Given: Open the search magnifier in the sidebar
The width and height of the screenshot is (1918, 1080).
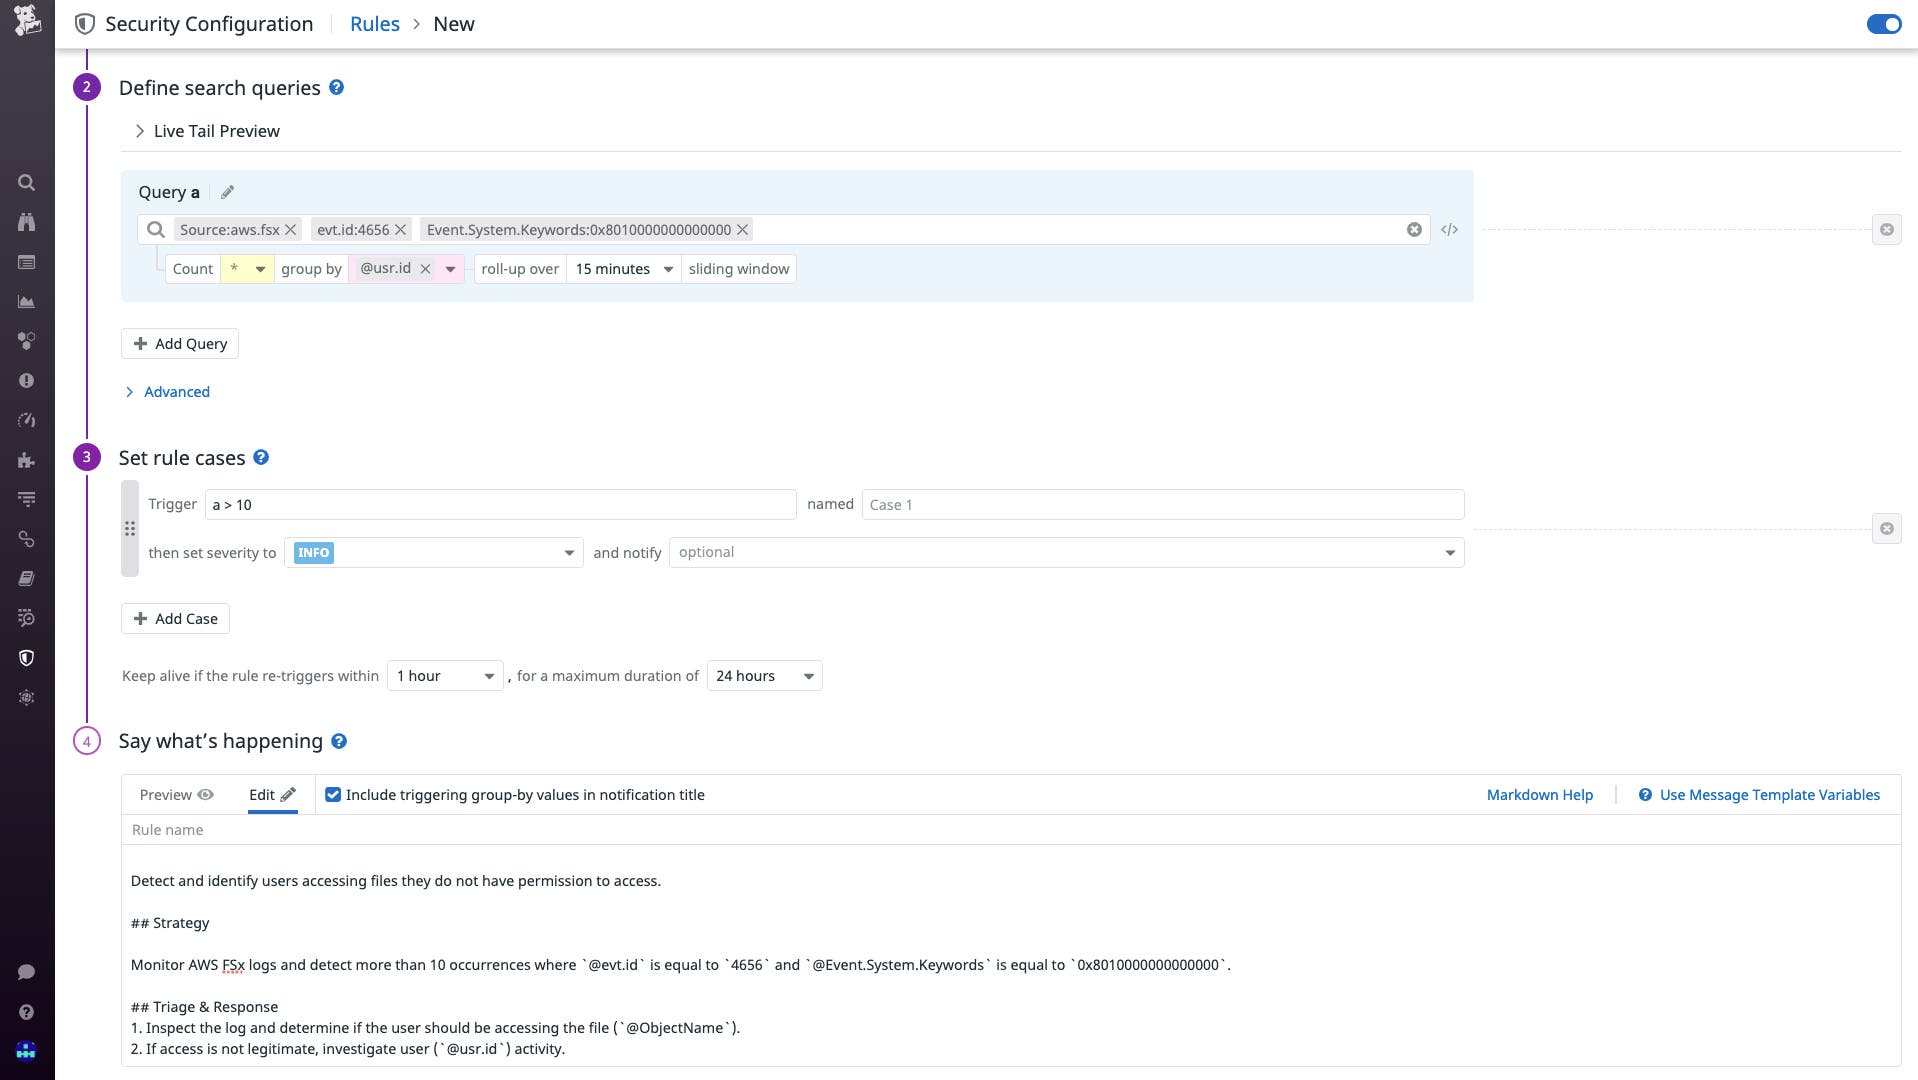Looking at the screenshot, I should (27, 182).
